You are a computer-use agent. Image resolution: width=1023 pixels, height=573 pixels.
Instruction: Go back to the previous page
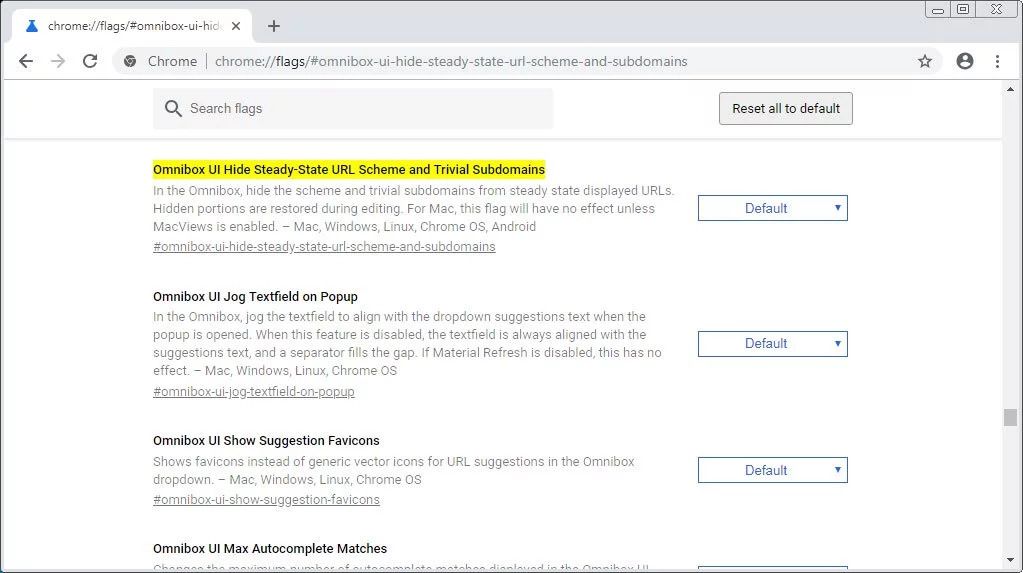[25, 61]
